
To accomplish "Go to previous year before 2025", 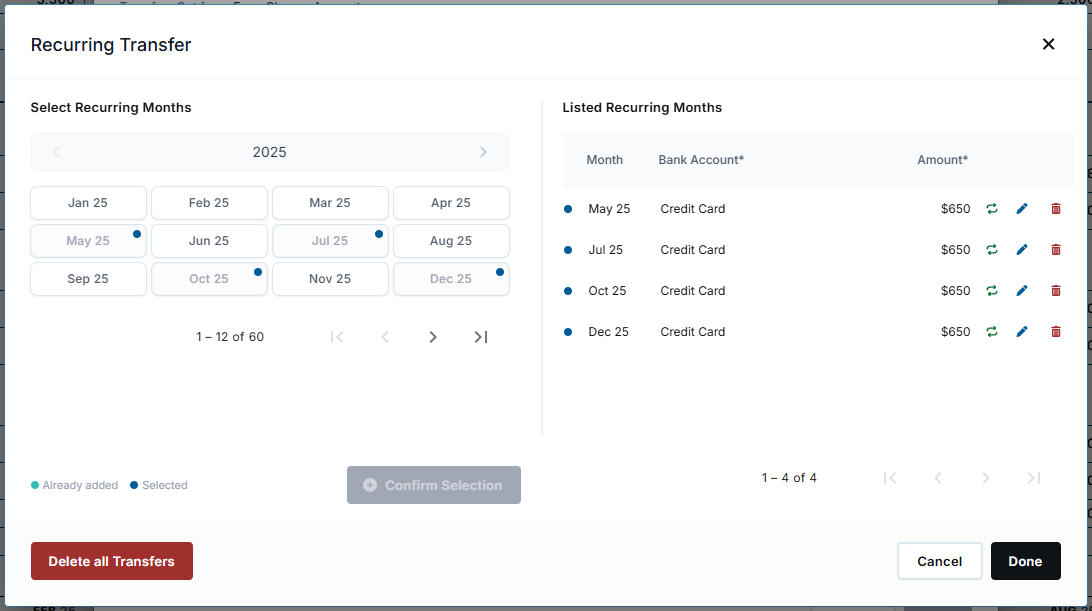I will point(57,152).
